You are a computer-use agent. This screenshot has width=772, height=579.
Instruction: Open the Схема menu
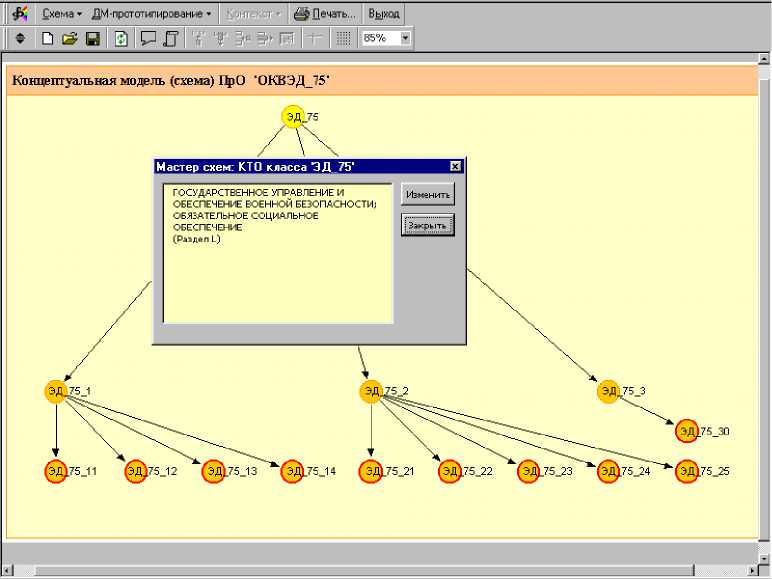click(62, 14)
